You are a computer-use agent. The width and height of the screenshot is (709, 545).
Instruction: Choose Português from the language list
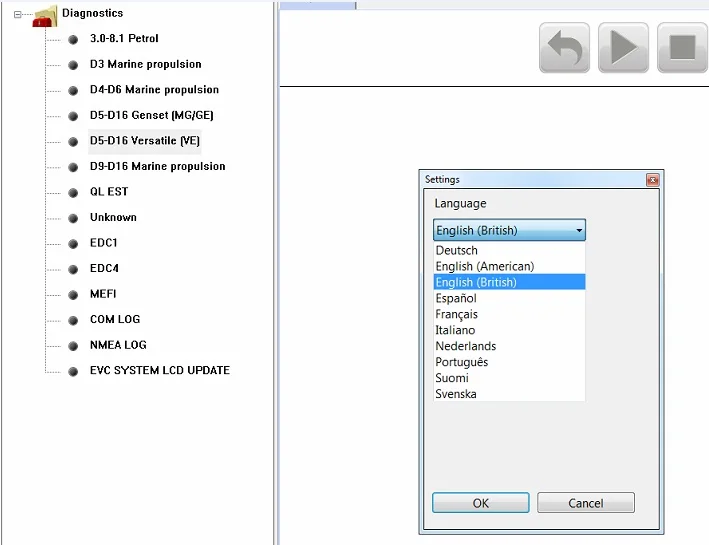click(509, 362)
